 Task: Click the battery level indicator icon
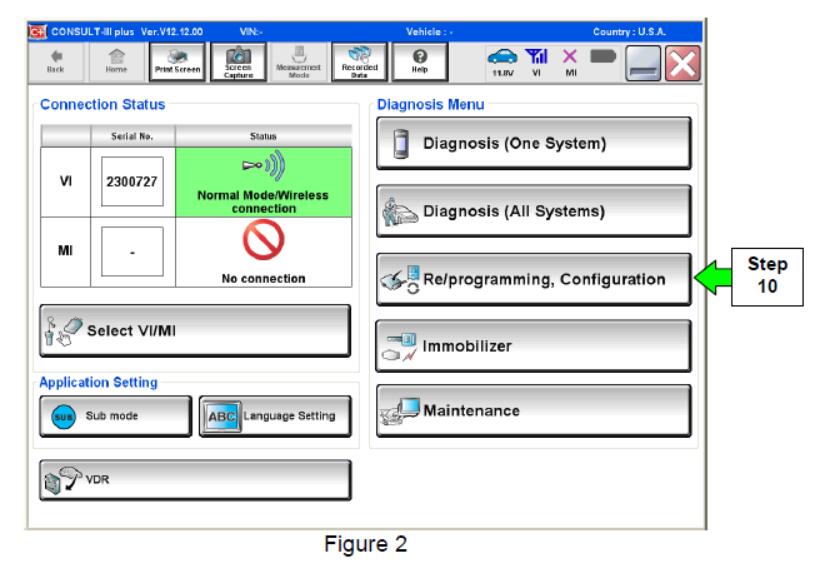[603, 56]
